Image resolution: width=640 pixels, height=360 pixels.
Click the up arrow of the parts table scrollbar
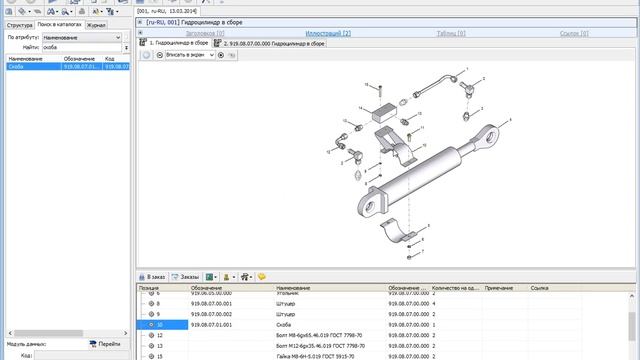pyautogui.click(x=631, y=296)
